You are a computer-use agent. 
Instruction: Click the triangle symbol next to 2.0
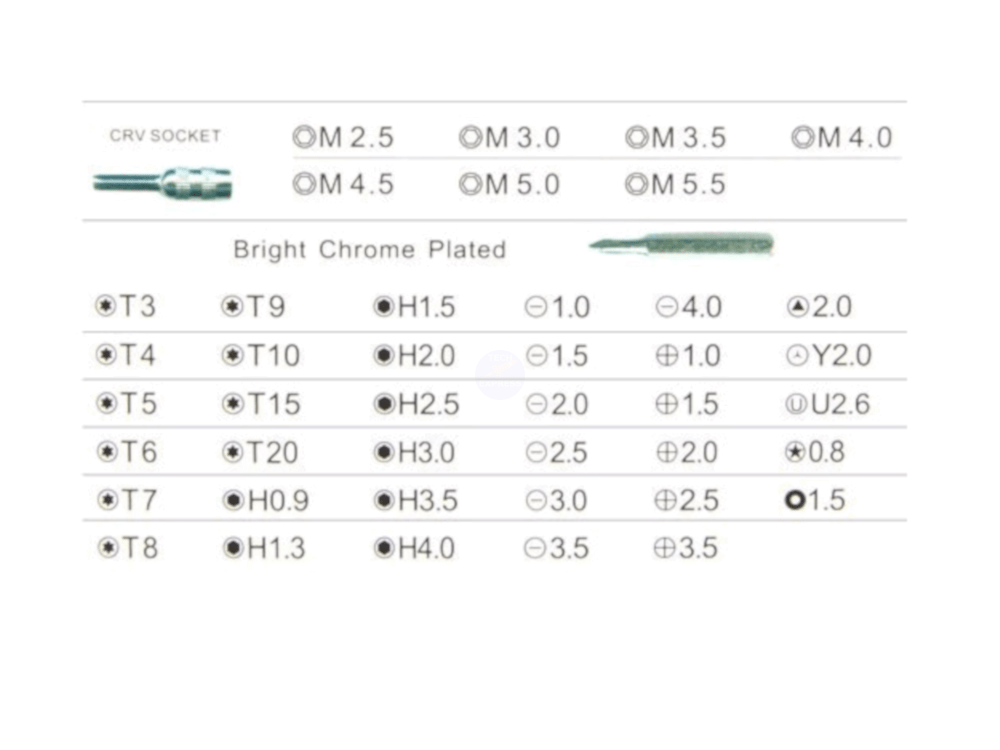(x=797, y=307)
